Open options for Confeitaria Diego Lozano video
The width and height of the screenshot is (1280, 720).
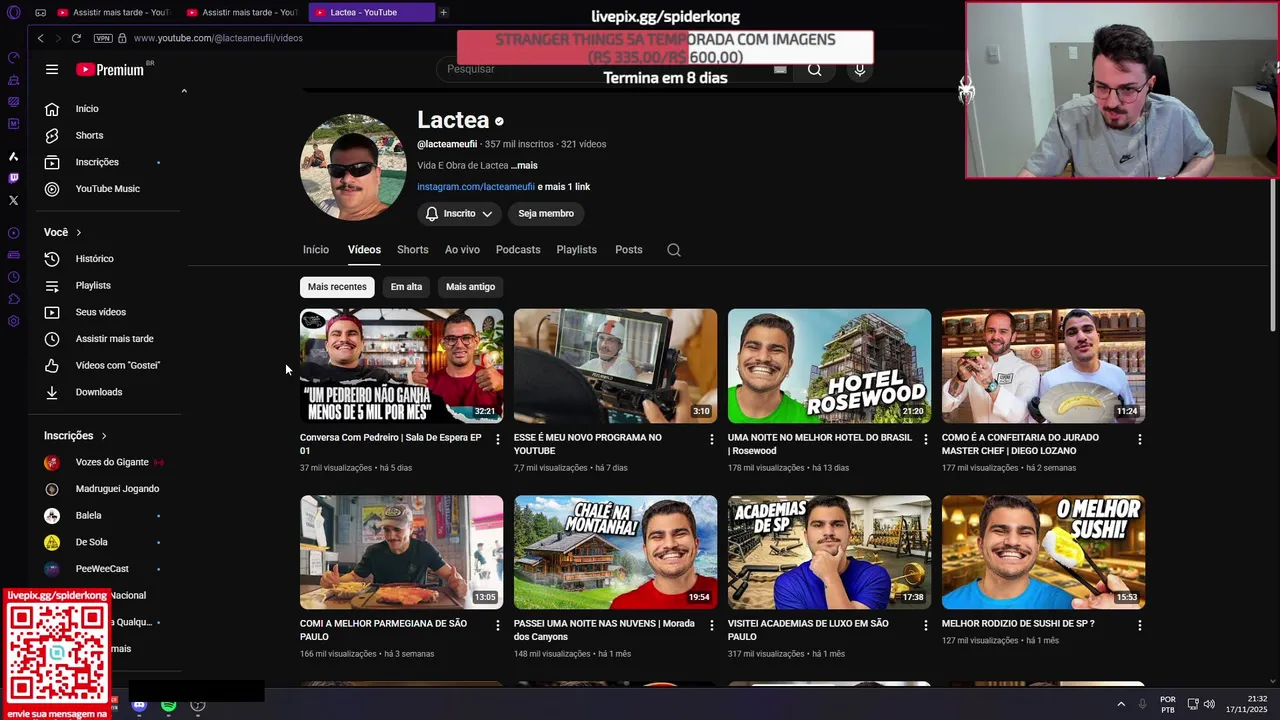coord(1139,439)
